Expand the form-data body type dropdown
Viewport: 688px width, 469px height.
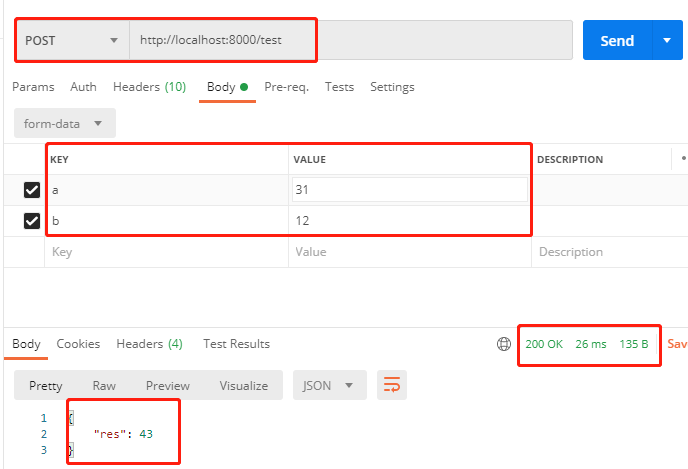click(x=65, y=123)
